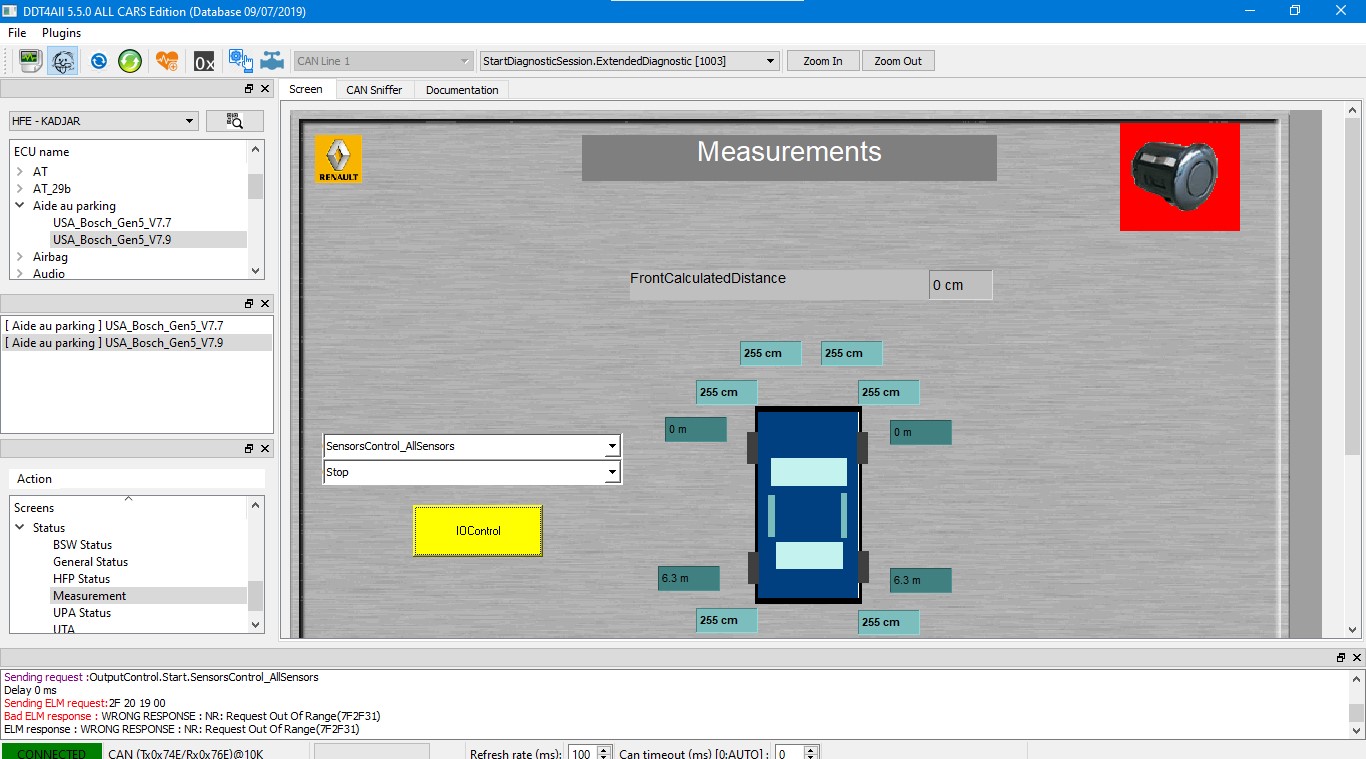Click the blue car diagram
Screen dimensions: 1366x759
click(808, 504)
